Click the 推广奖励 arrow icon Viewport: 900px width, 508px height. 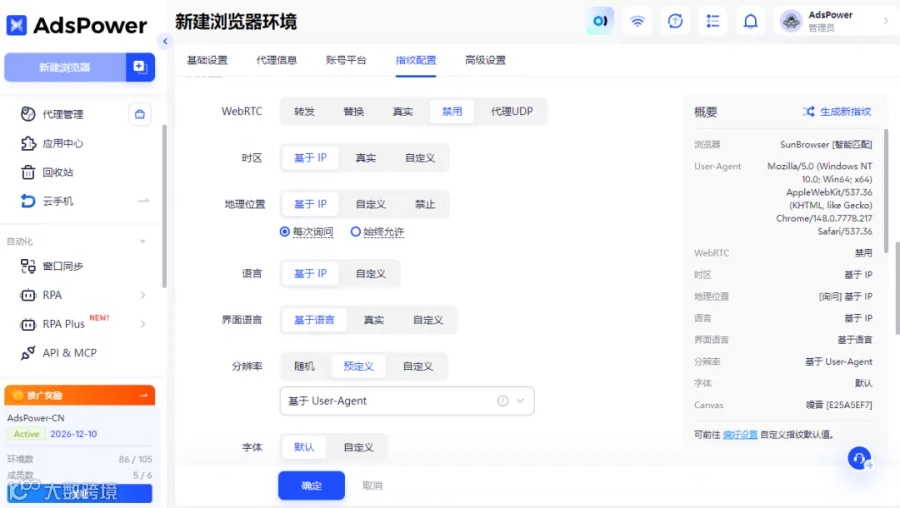(x=143, y=395)
